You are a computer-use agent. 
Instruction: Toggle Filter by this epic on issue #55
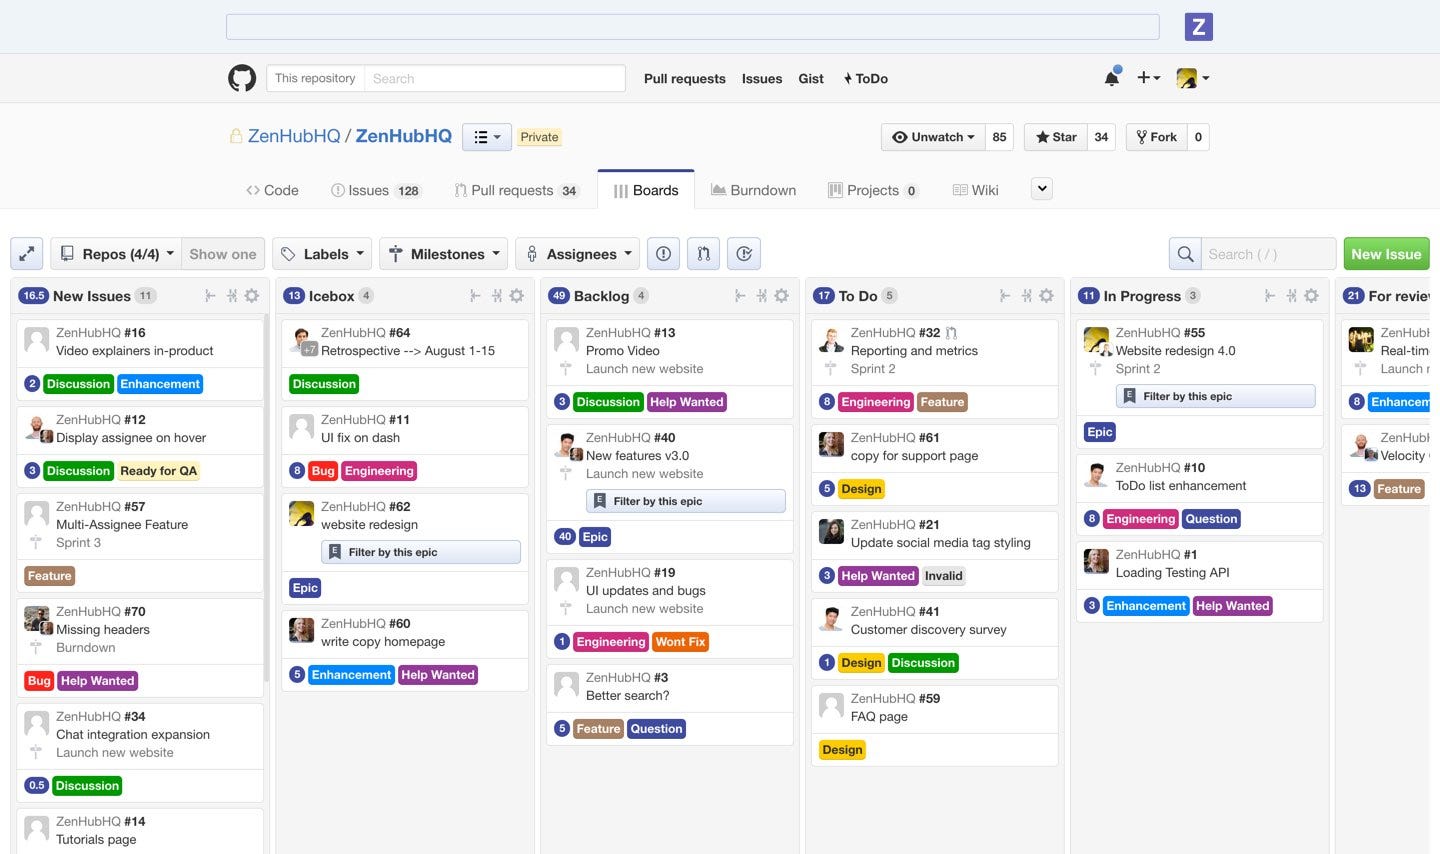[1216, 396]
